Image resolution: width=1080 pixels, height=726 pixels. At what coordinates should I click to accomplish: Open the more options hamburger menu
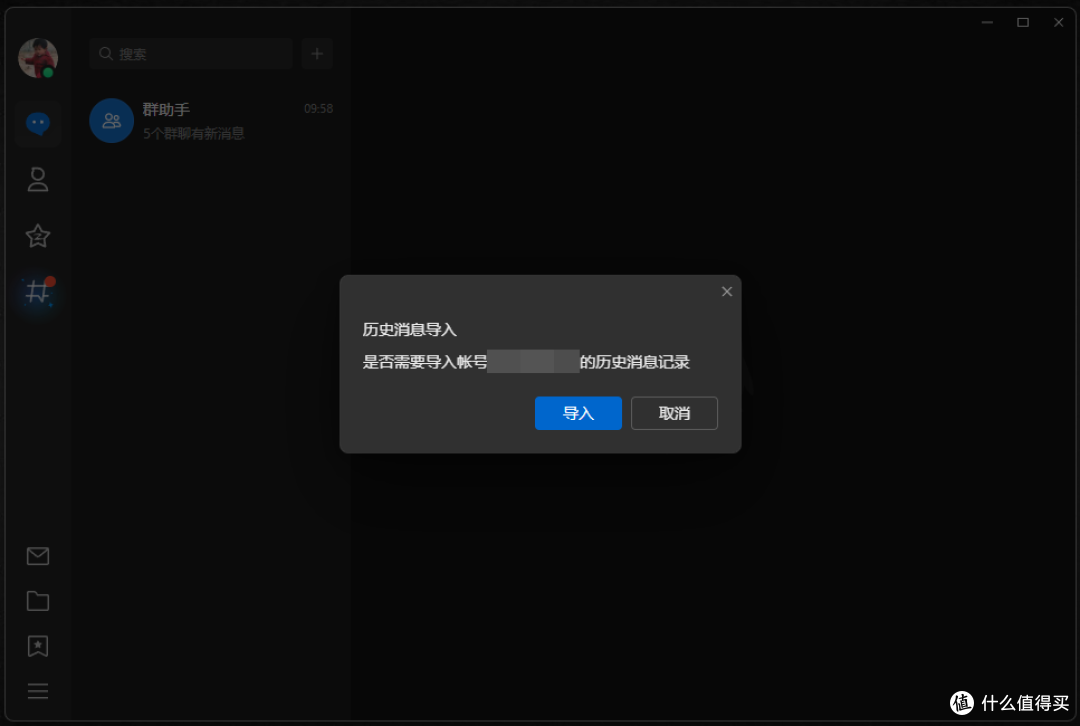(x=37, y=691)
